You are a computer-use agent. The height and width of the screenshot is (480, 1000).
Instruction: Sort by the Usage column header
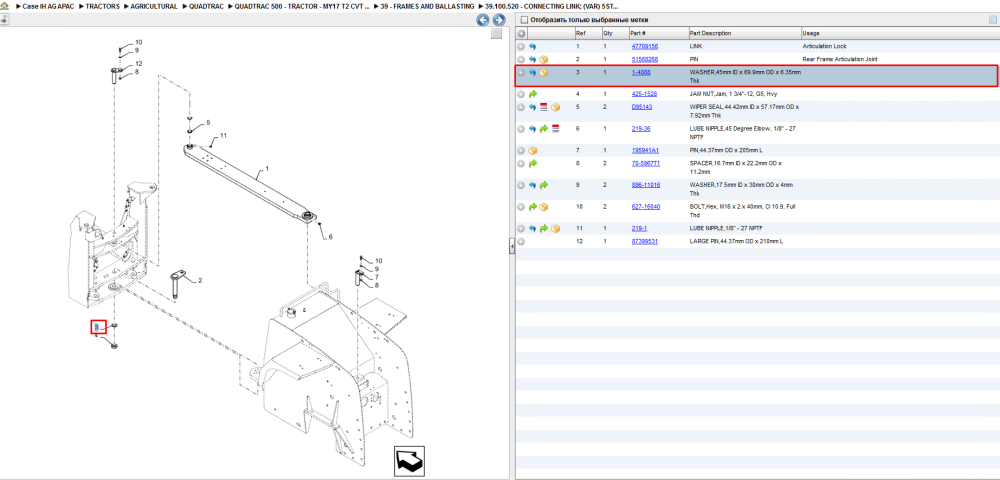coord(899,33)
